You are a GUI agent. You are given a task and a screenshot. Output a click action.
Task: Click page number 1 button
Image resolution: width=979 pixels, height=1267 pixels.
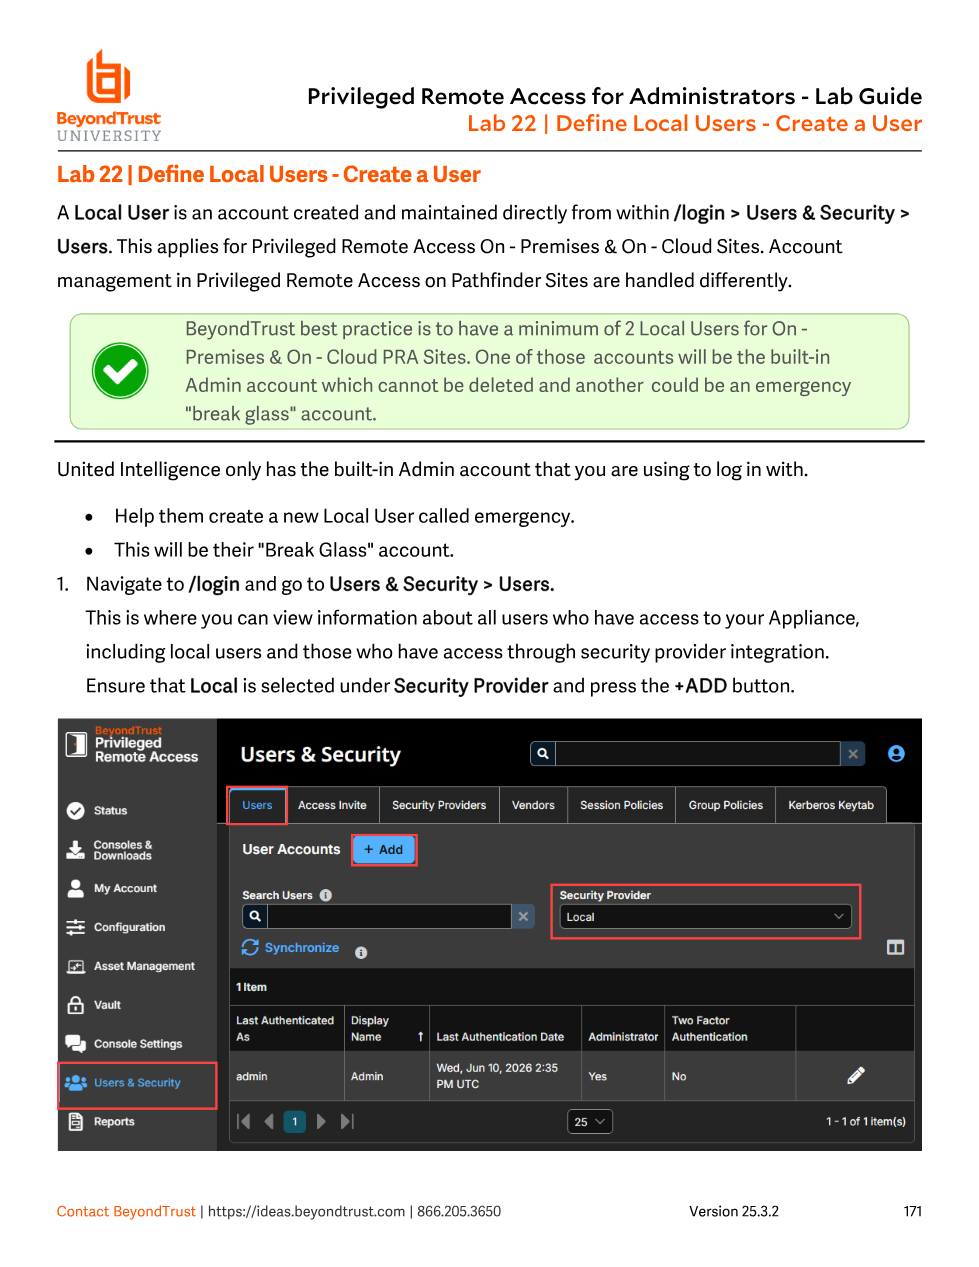[x=295, y=1122]
